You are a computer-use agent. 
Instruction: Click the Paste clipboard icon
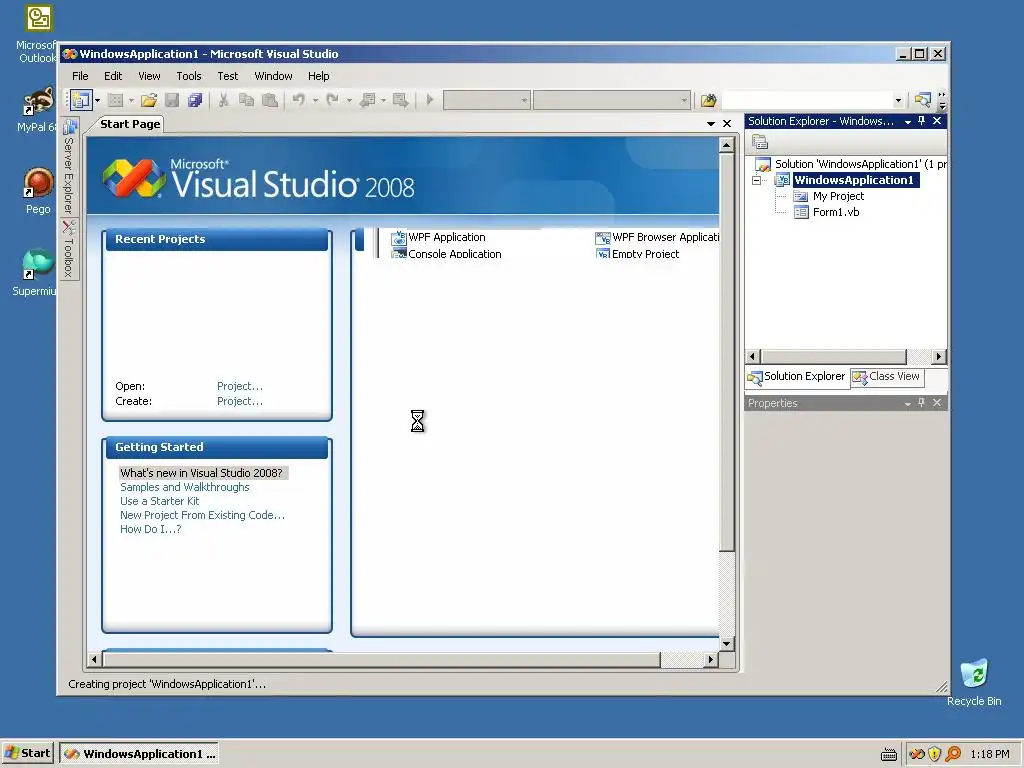[269, 100]
